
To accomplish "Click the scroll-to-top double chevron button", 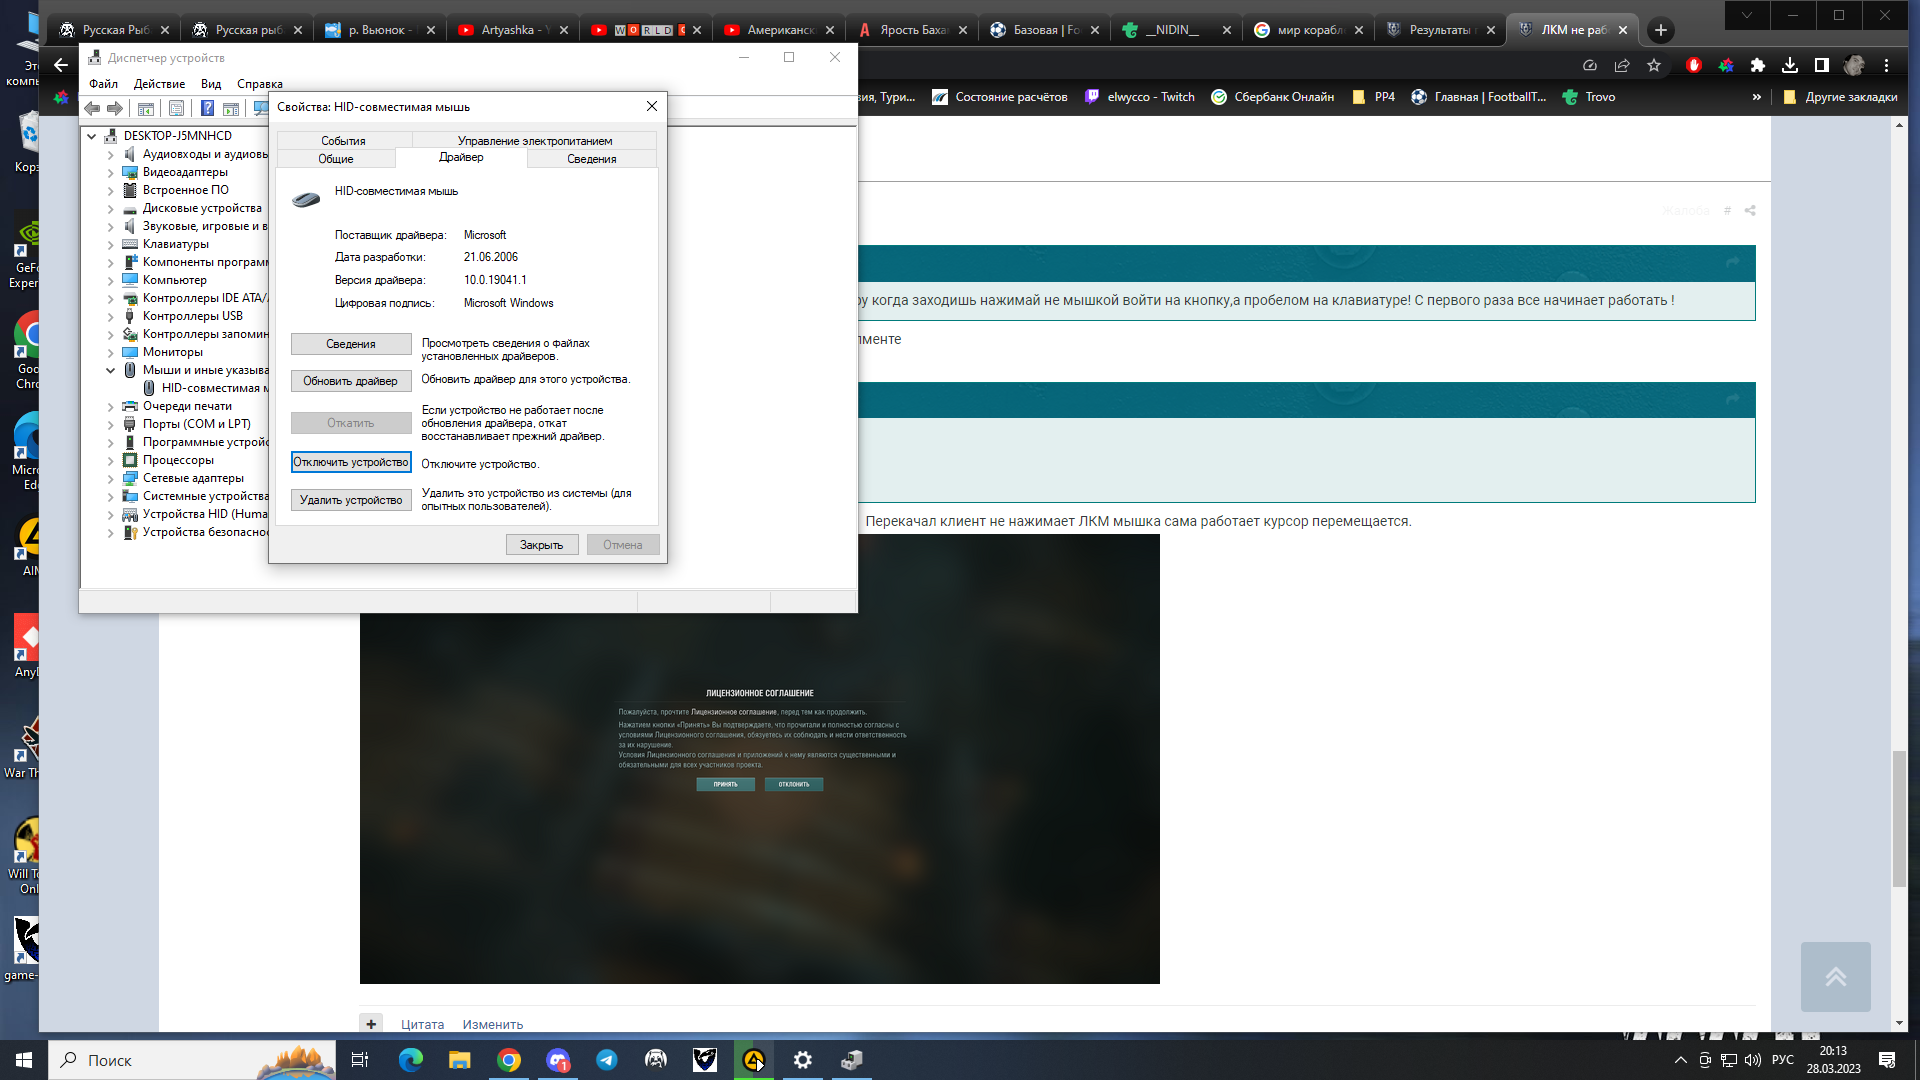I will pyautogui.click(x=1835, y=977).
